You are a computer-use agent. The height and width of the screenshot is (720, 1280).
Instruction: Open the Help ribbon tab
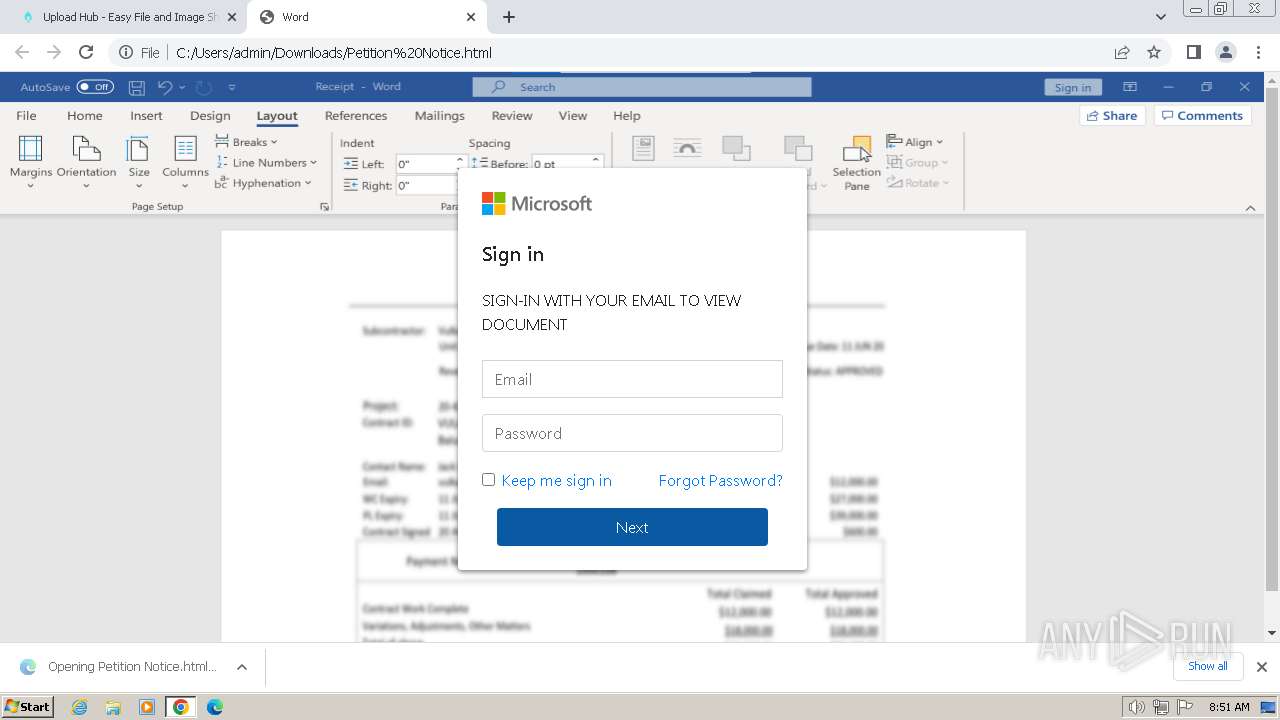tap(627, 115)
